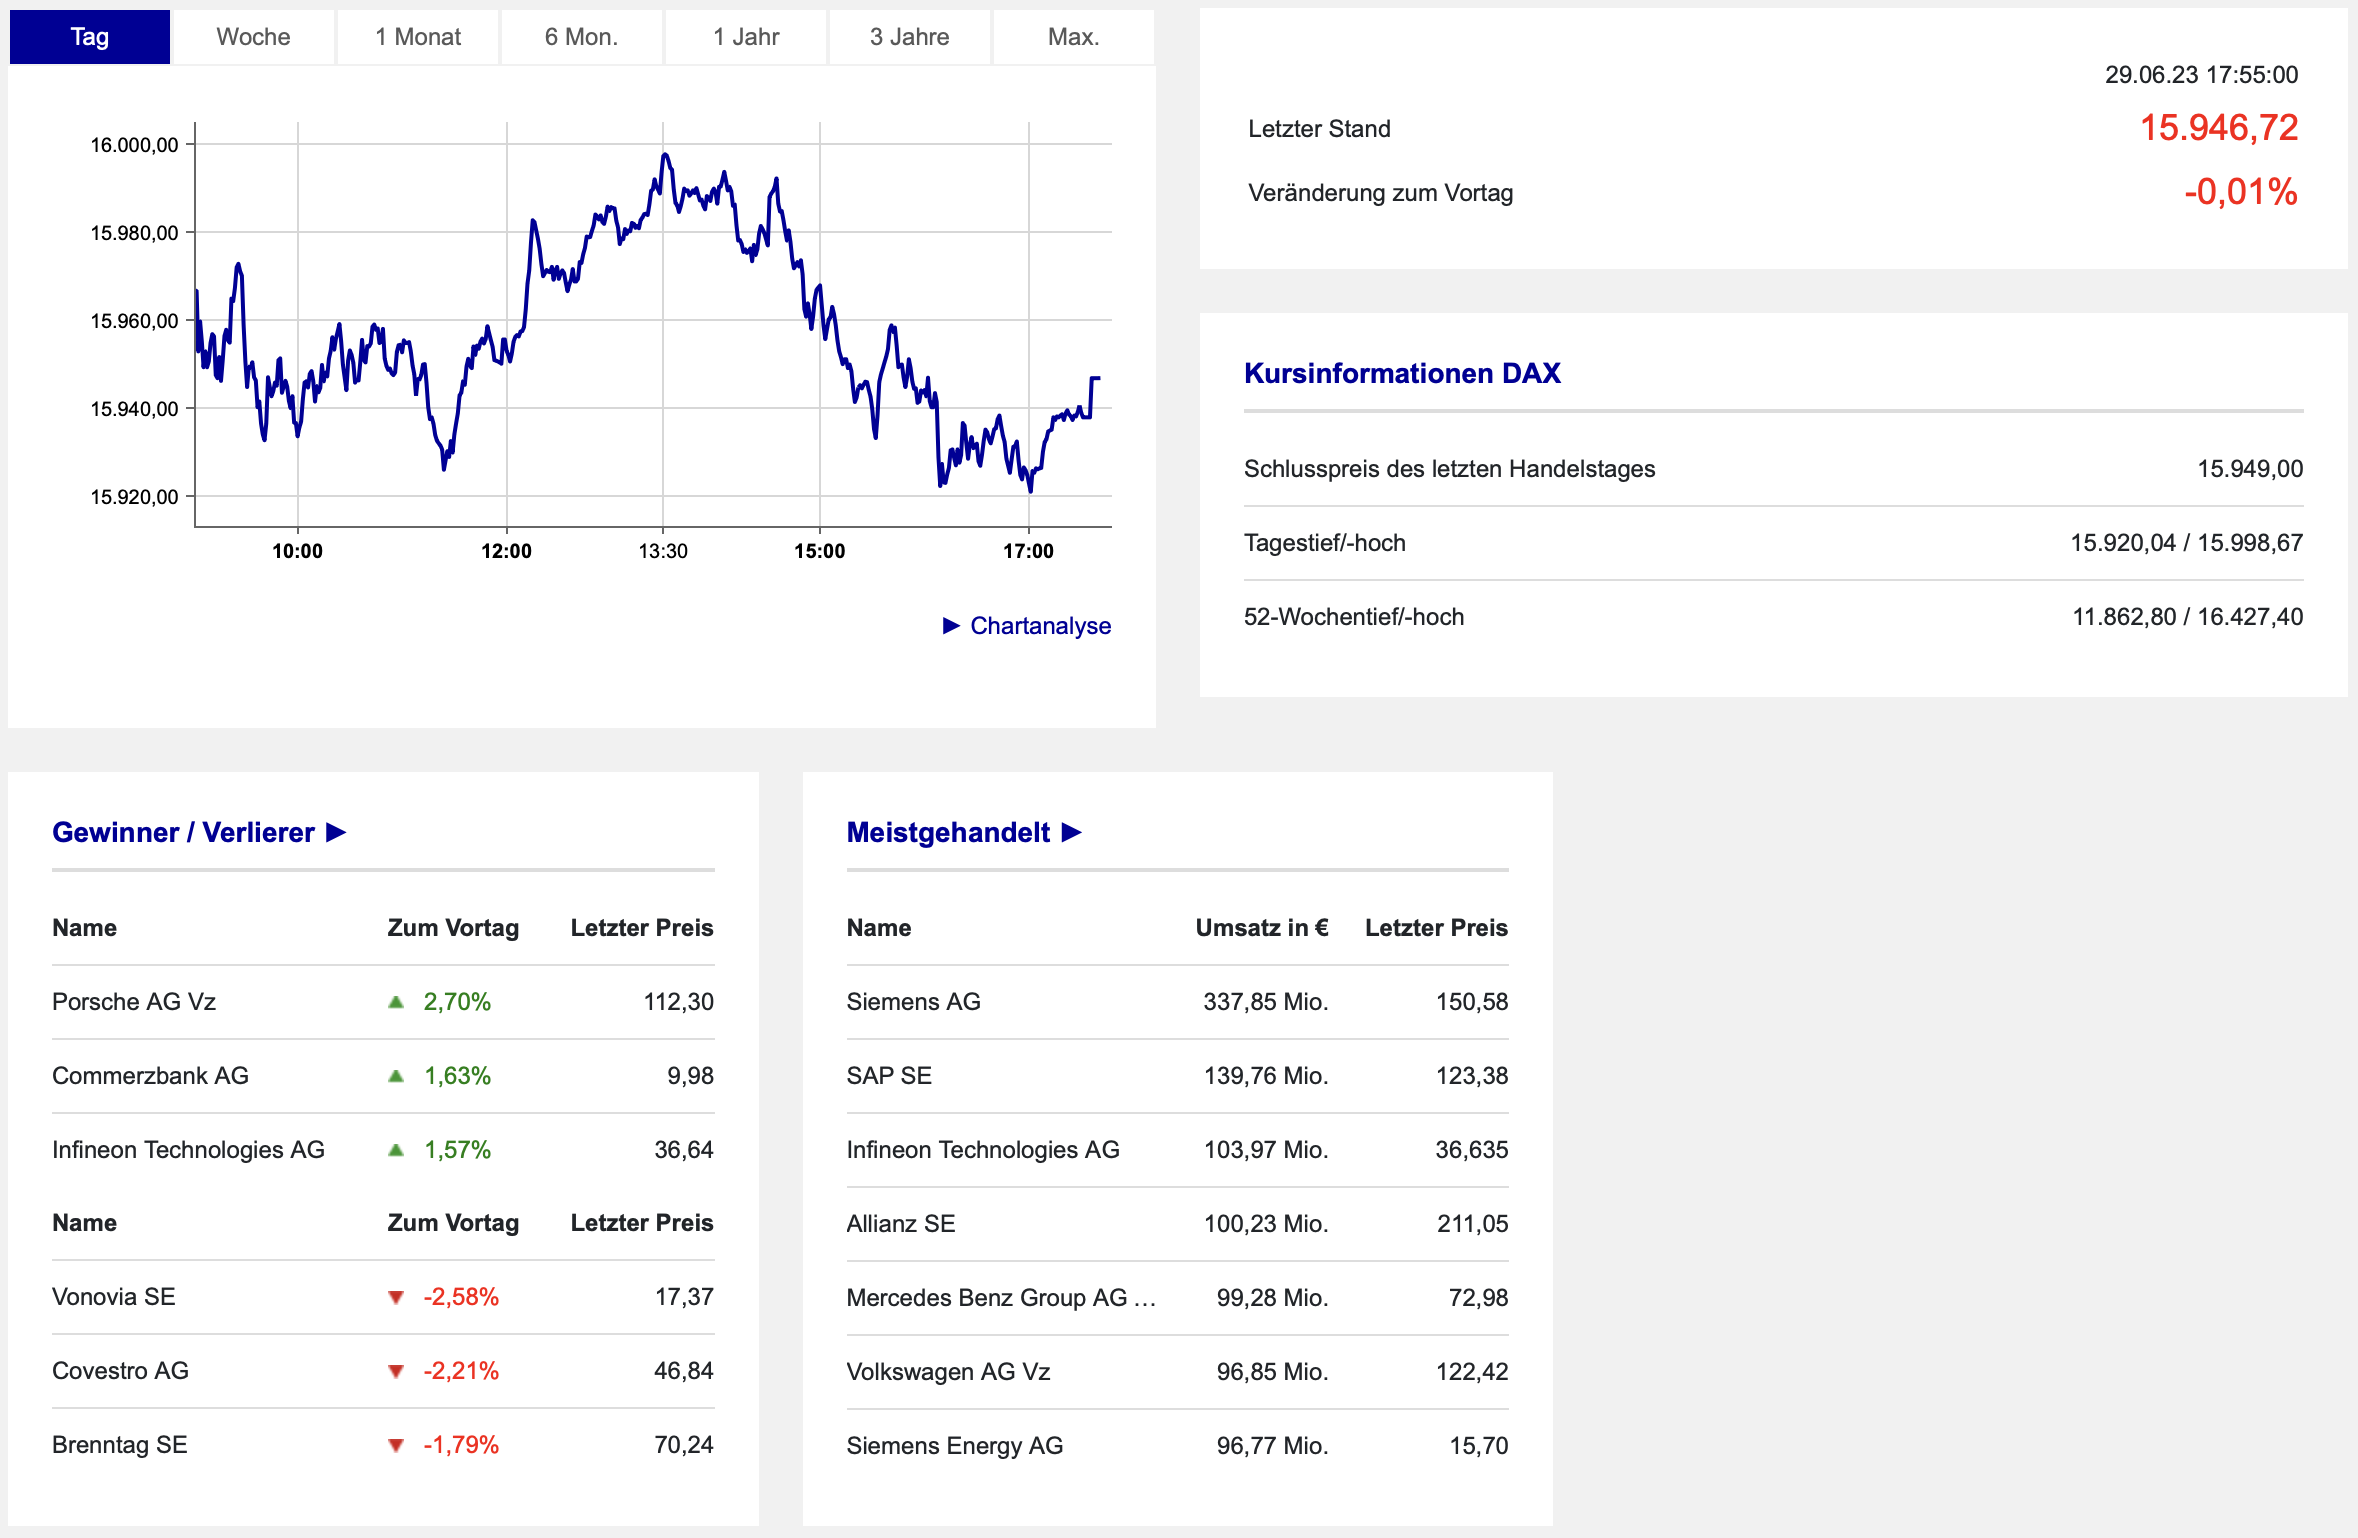
Task: Open the Max. period tab
Action: (1073, 37)
